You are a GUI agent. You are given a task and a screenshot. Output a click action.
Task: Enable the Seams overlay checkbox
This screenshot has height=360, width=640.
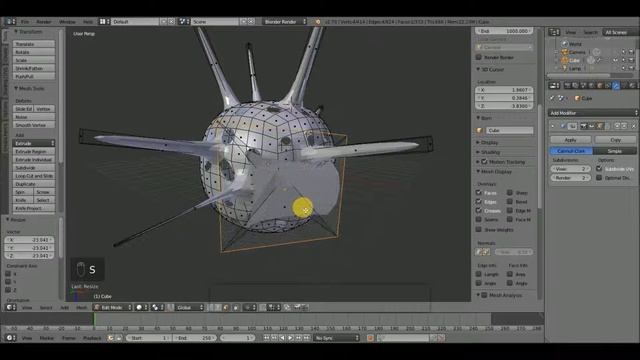[x=478, y=219]
